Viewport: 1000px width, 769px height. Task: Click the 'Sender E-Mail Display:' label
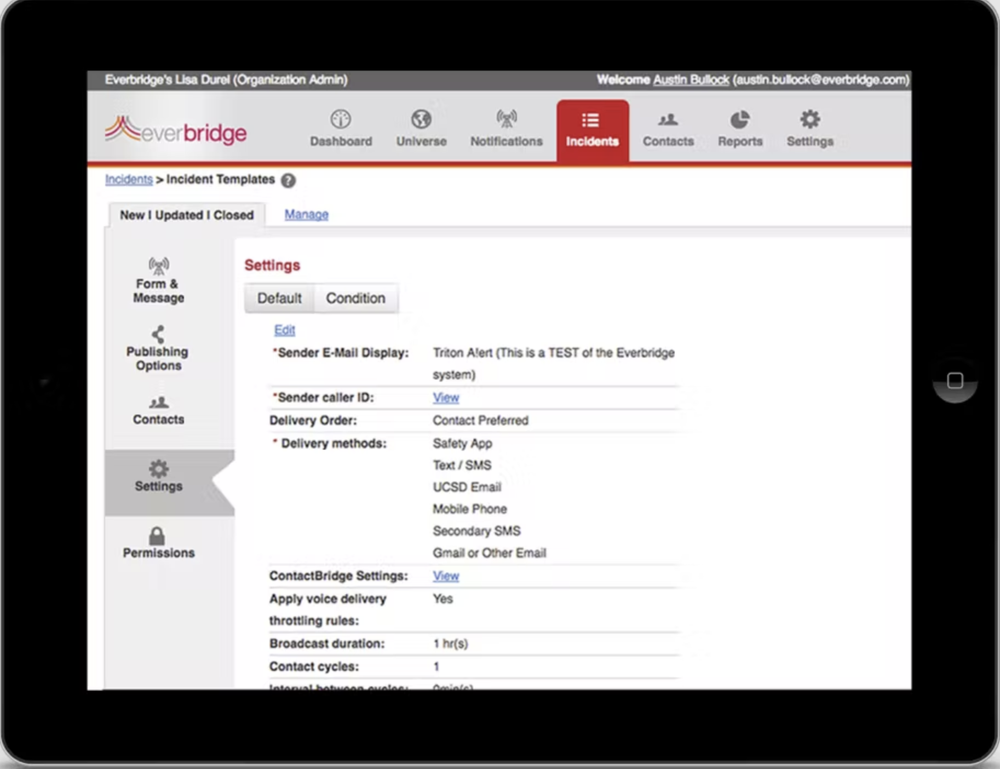[341, 353]
